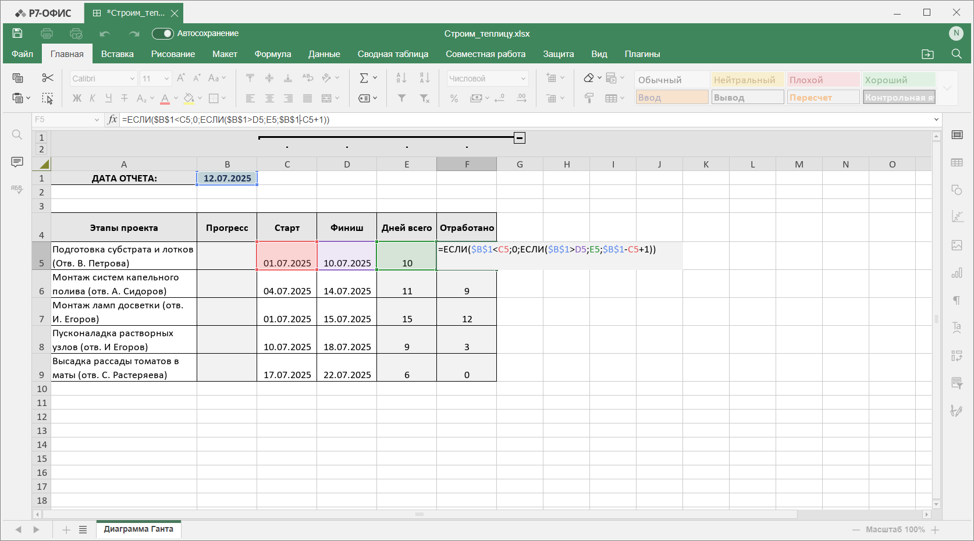Expand the formula bar with arrow
The height and width of the screenshot is (541, 974).
coord(936,119)
